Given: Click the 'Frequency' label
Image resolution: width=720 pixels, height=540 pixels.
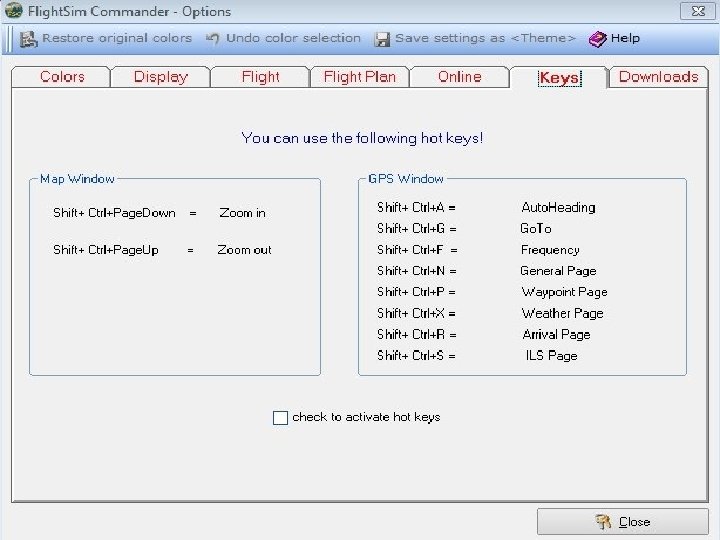Looking at the screenshot, I should 550,250.
